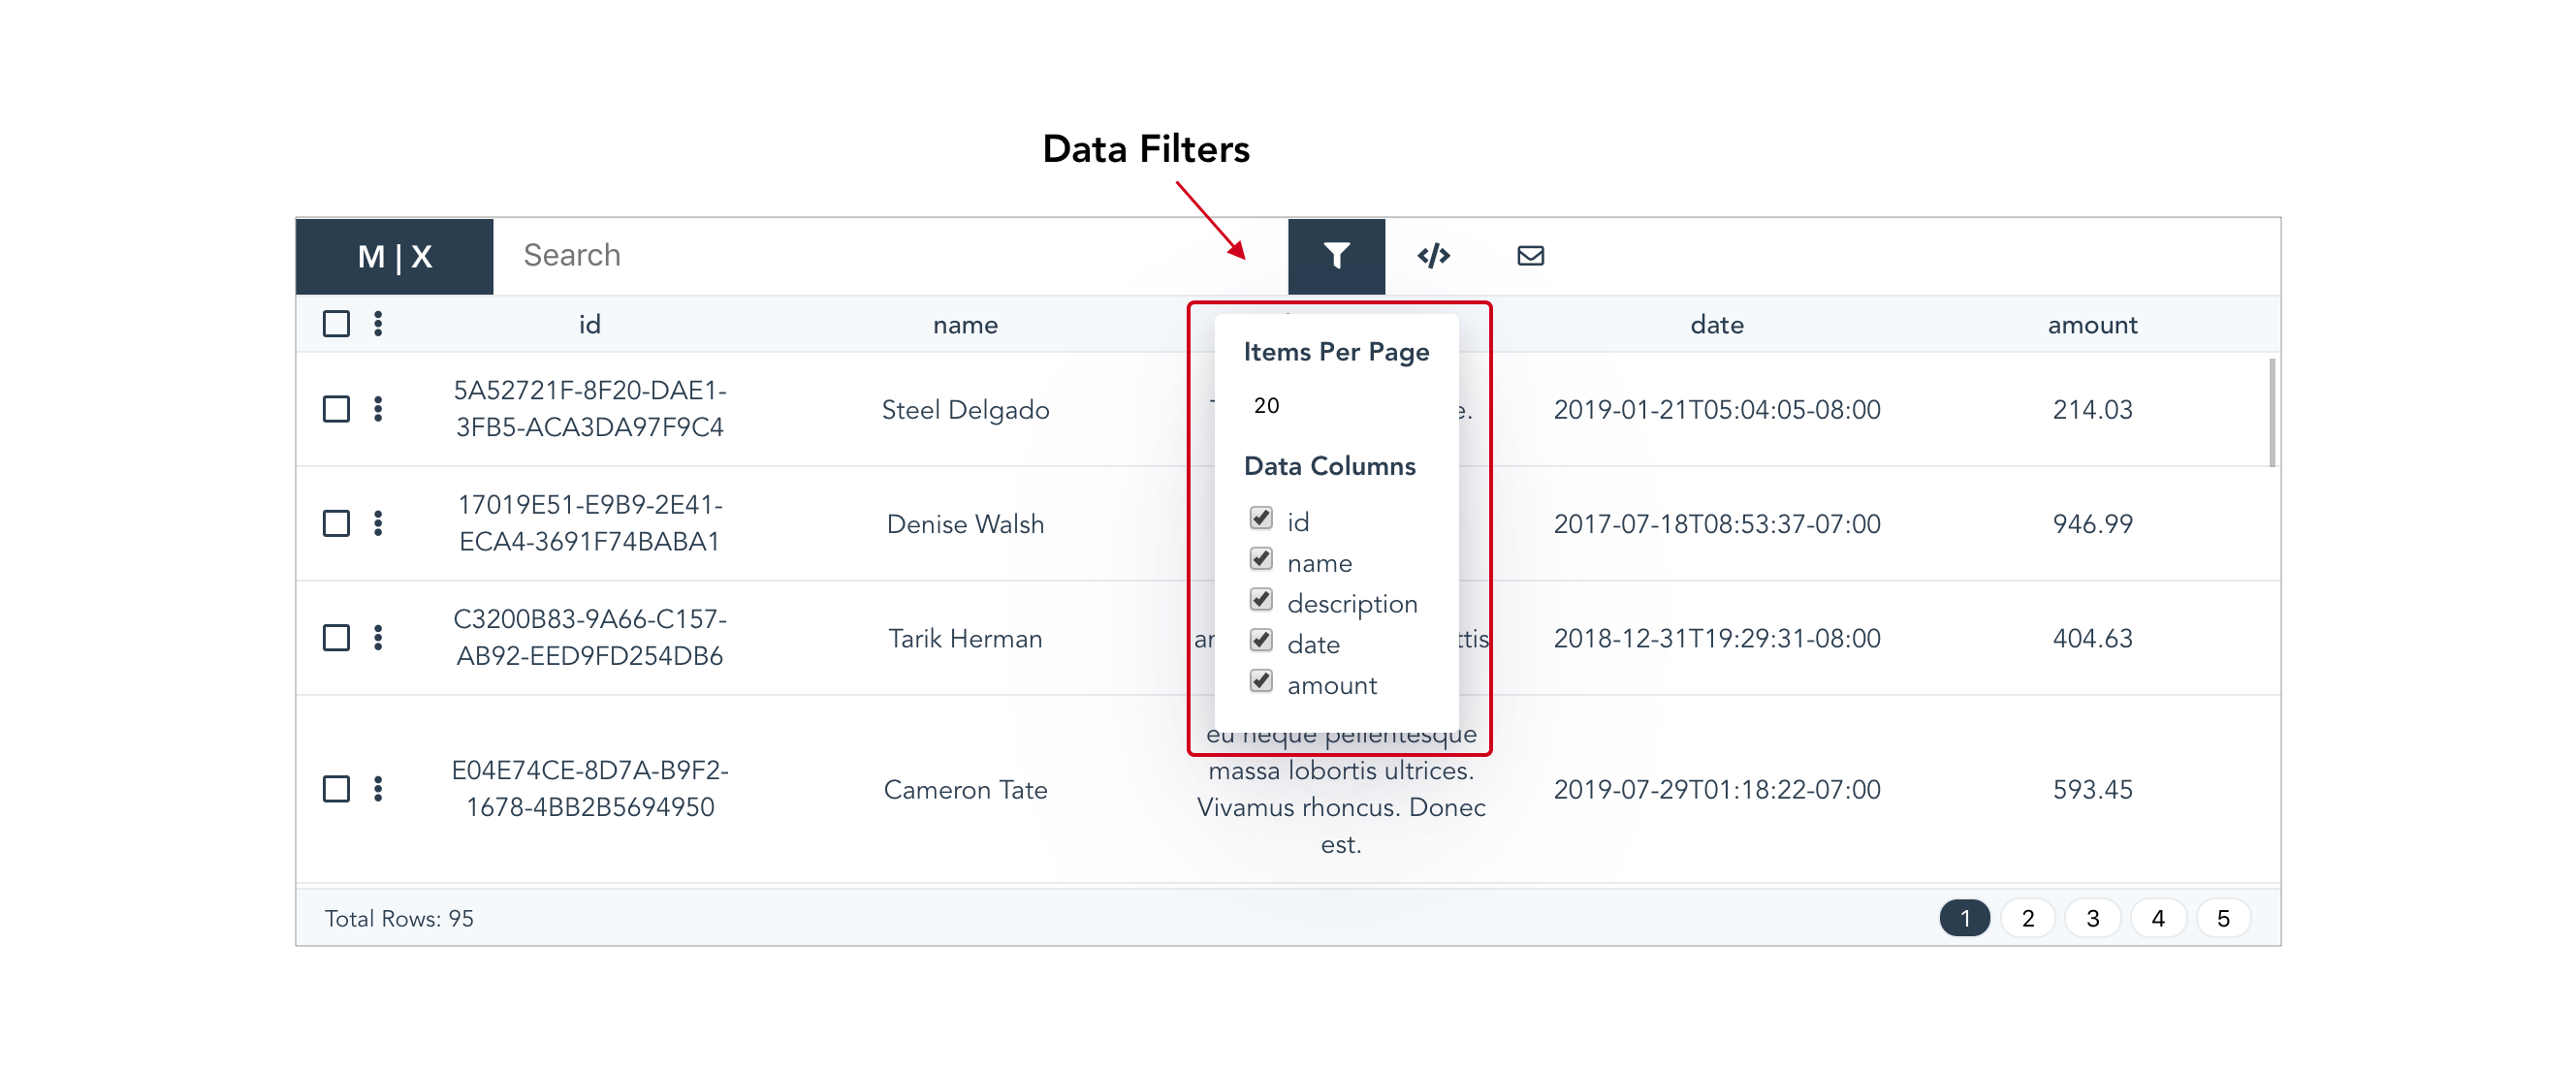Go to page 1
The height and width of the screenshot is (1069, 2576).
[1964, 918]
